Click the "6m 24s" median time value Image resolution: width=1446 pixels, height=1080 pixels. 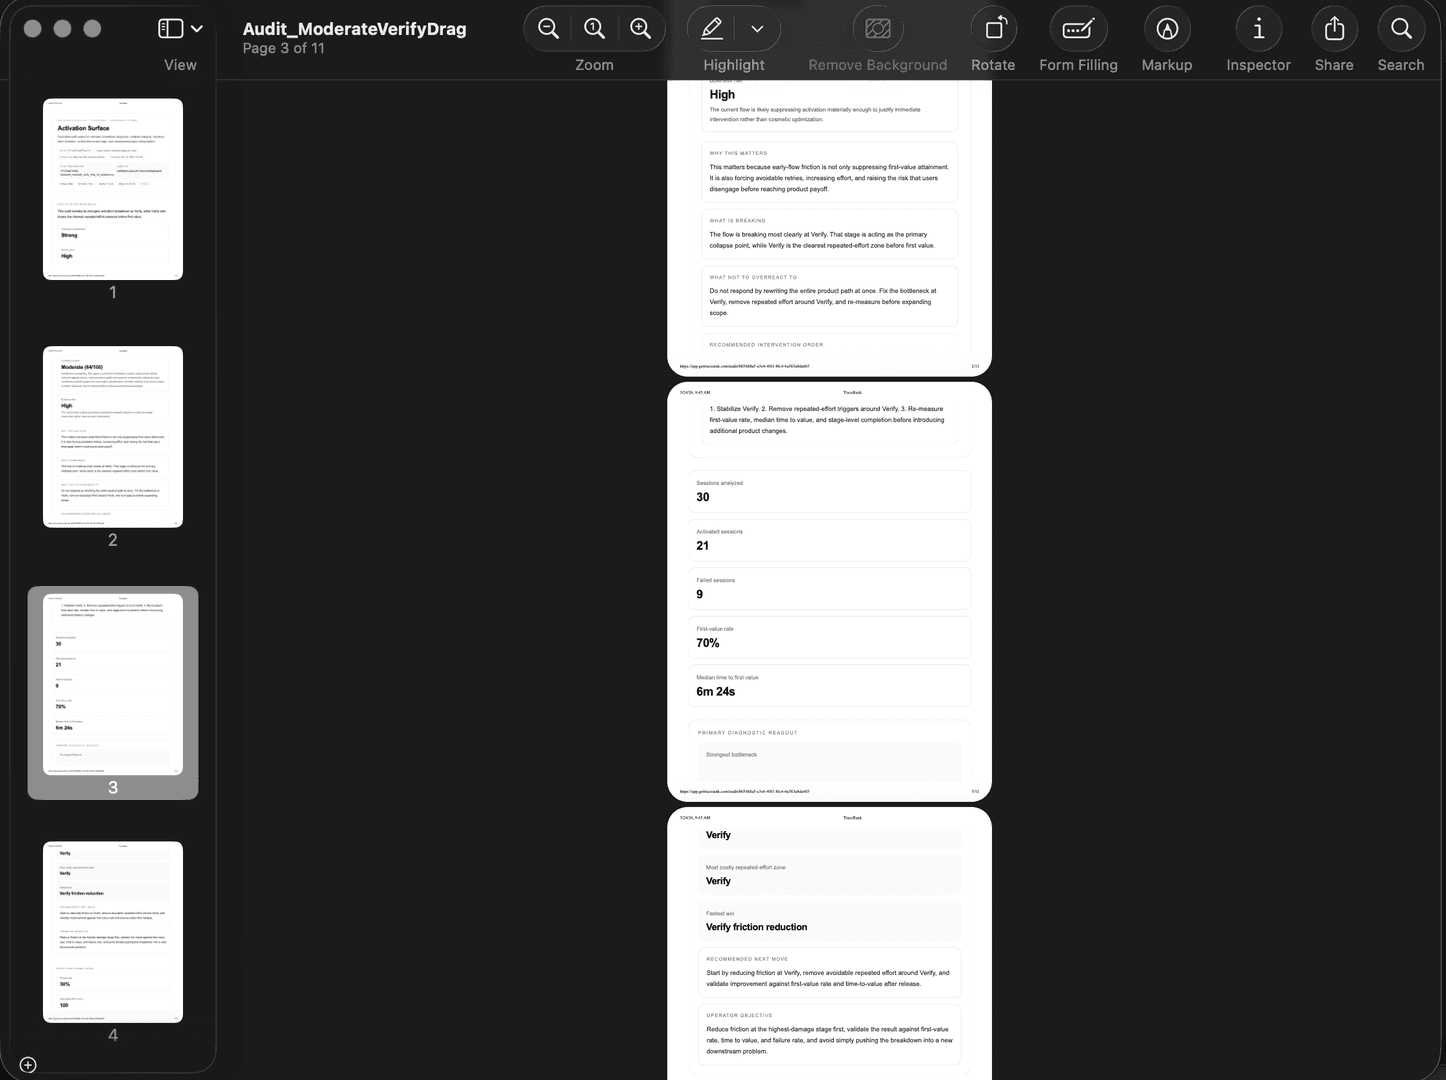point(716,692)
